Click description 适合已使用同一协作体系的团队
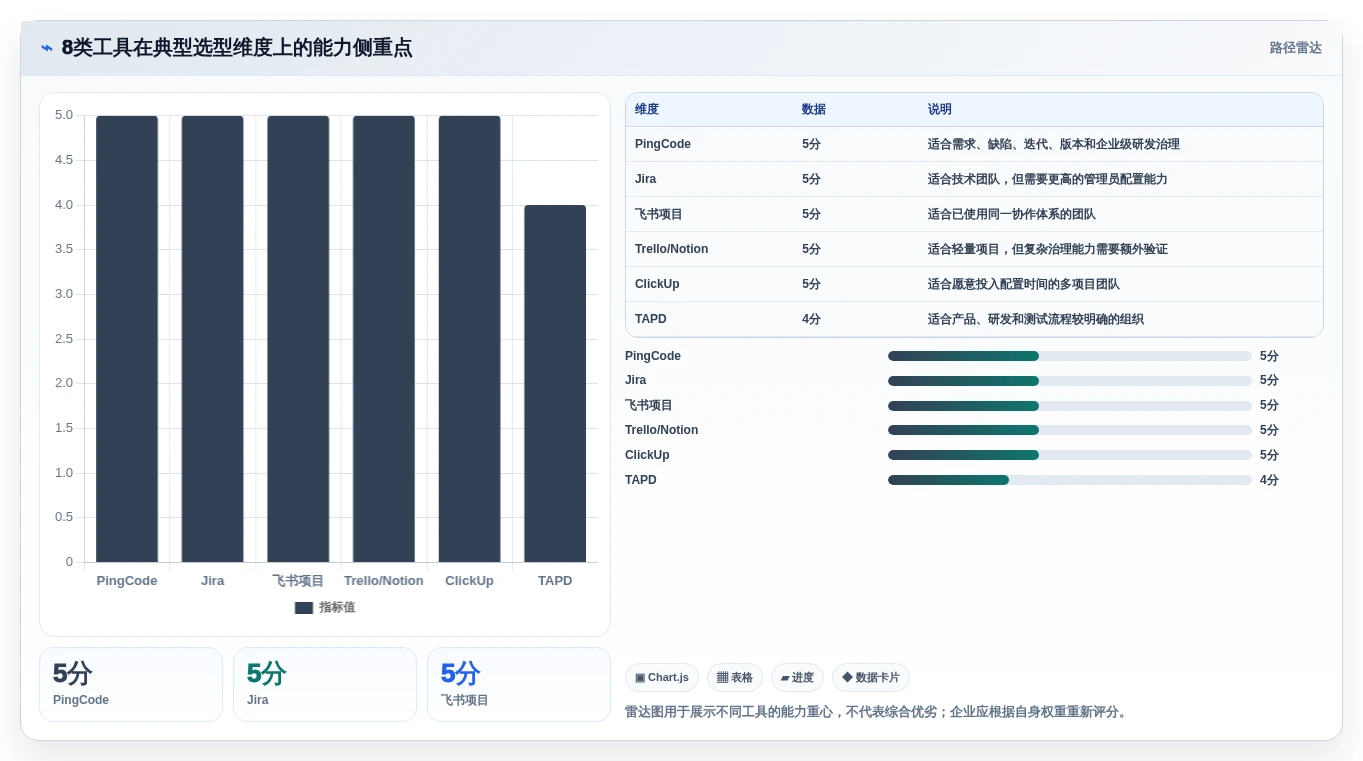1363x761 pixels. coord(1012,214)
